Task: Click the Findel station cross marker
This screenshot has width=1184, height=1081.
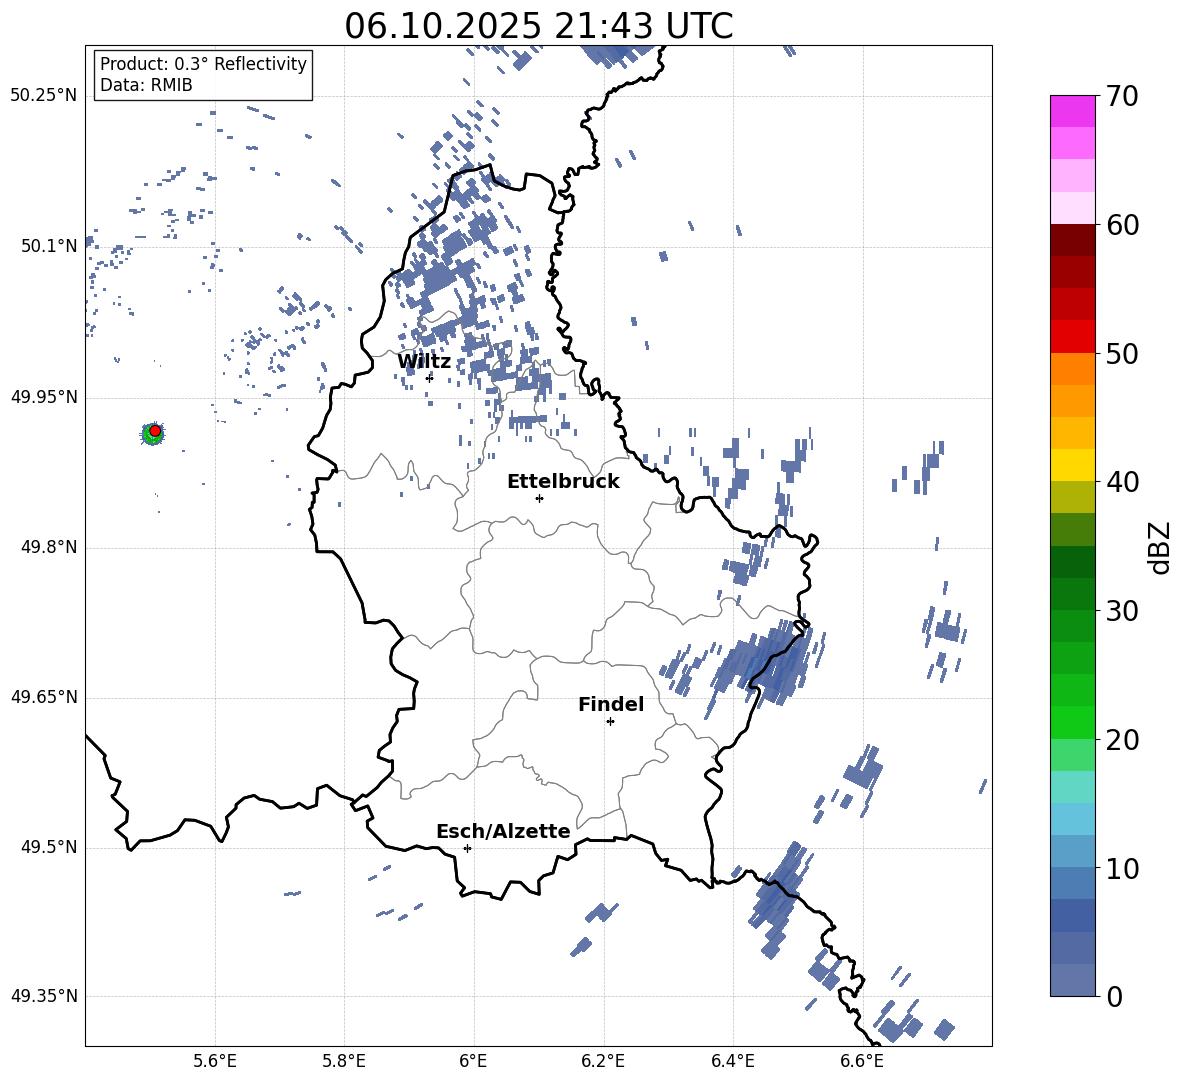Action: [610, 722]
